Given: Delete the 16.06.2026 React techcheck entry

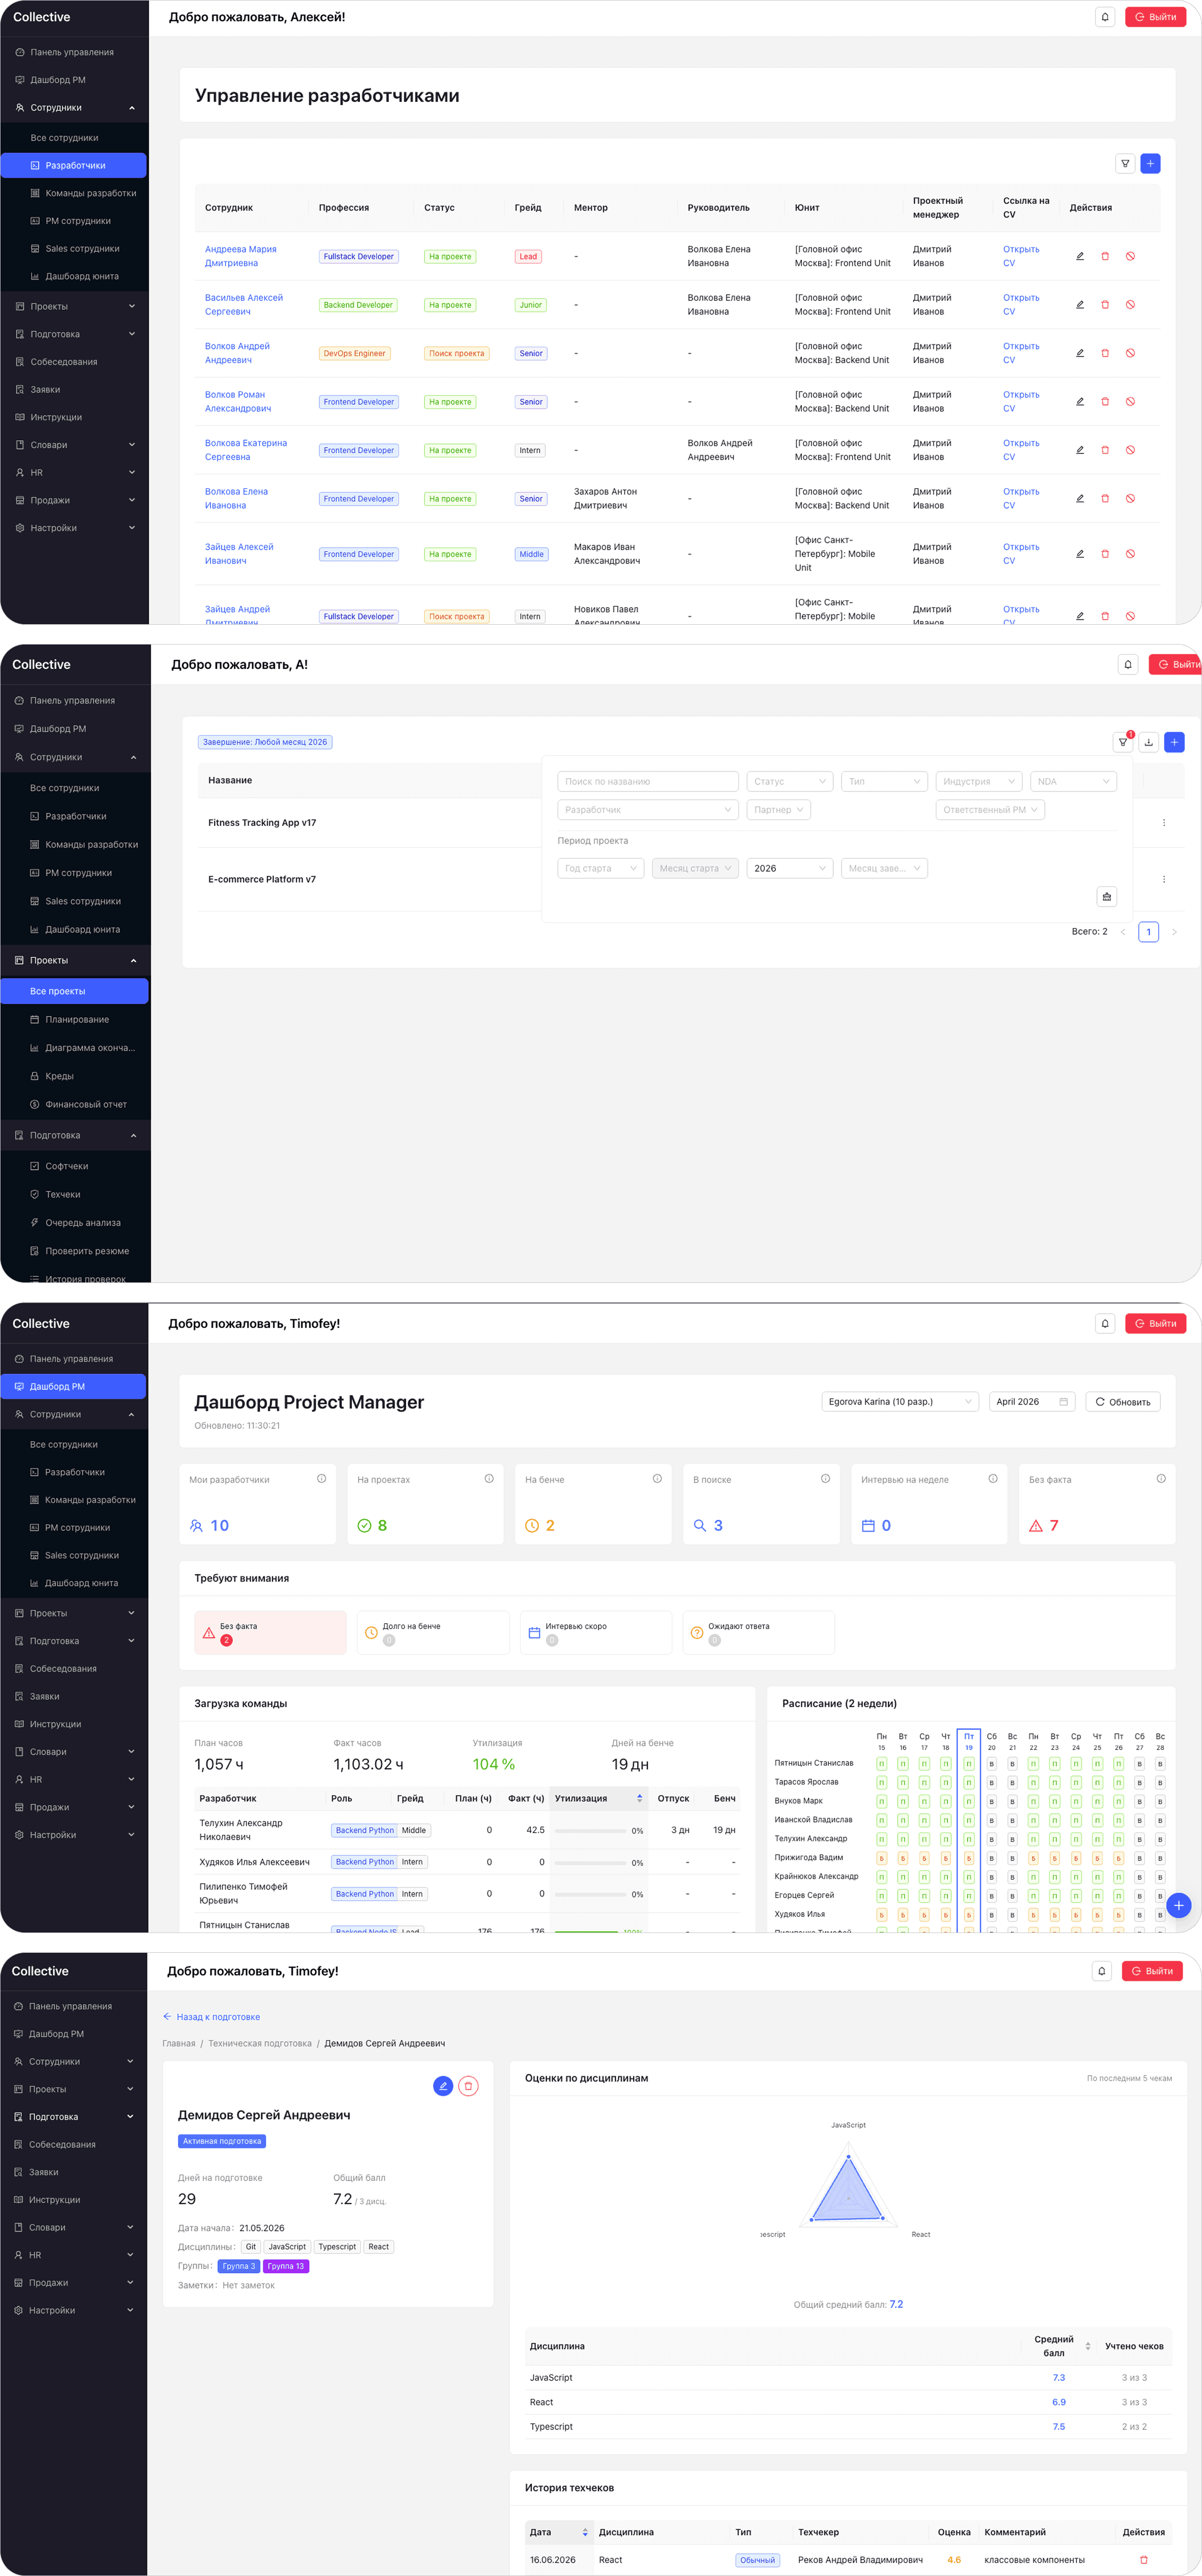Looking at the screenshot, I should coord(1144,2560).
